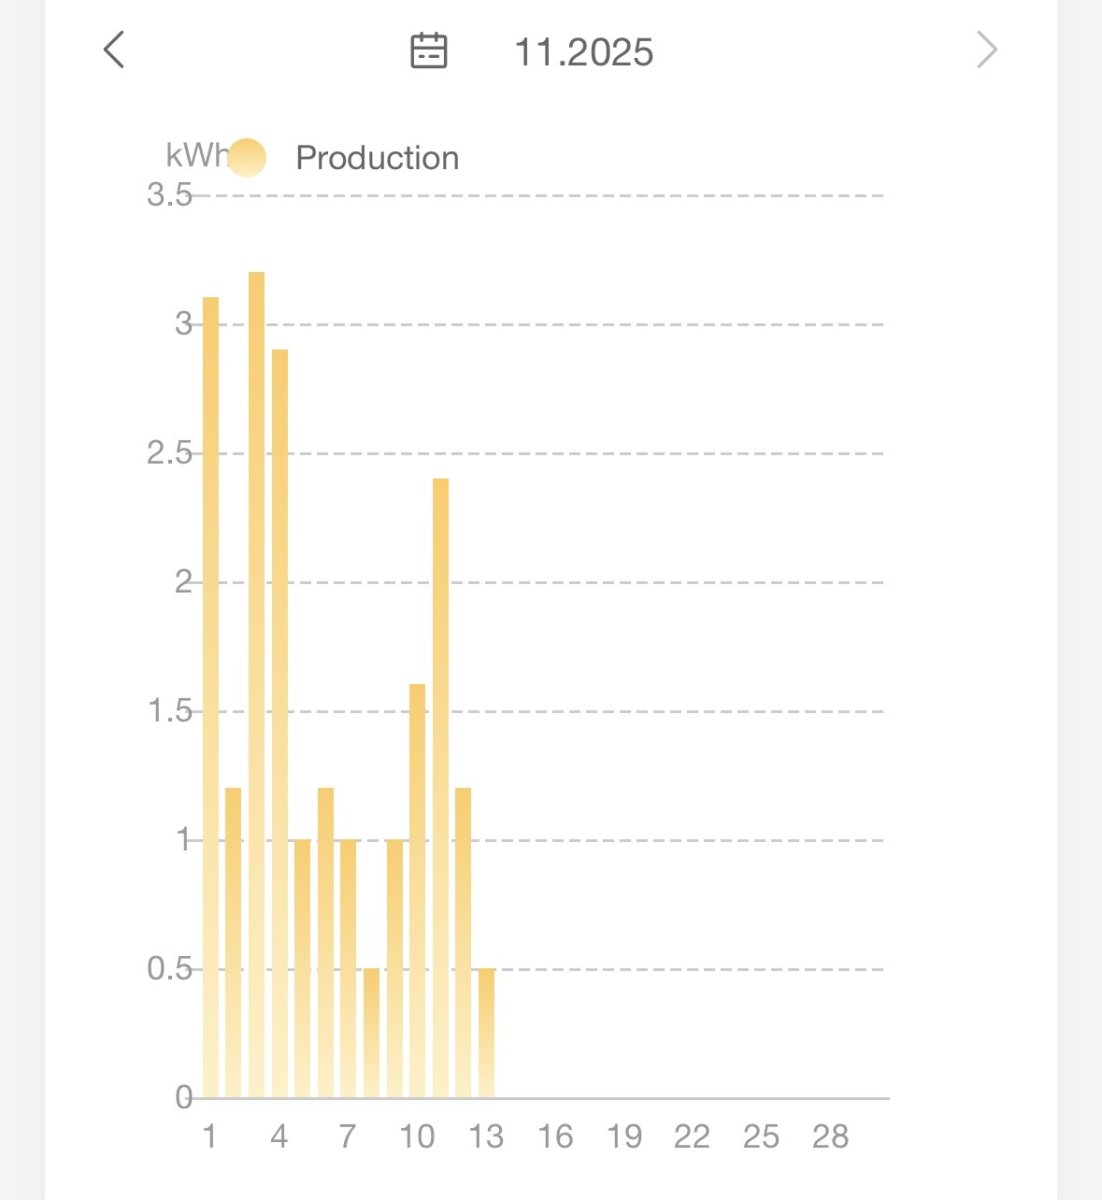Go to the previous month
This screenshot has height=1200, width=1102.
tap(114, 50)
